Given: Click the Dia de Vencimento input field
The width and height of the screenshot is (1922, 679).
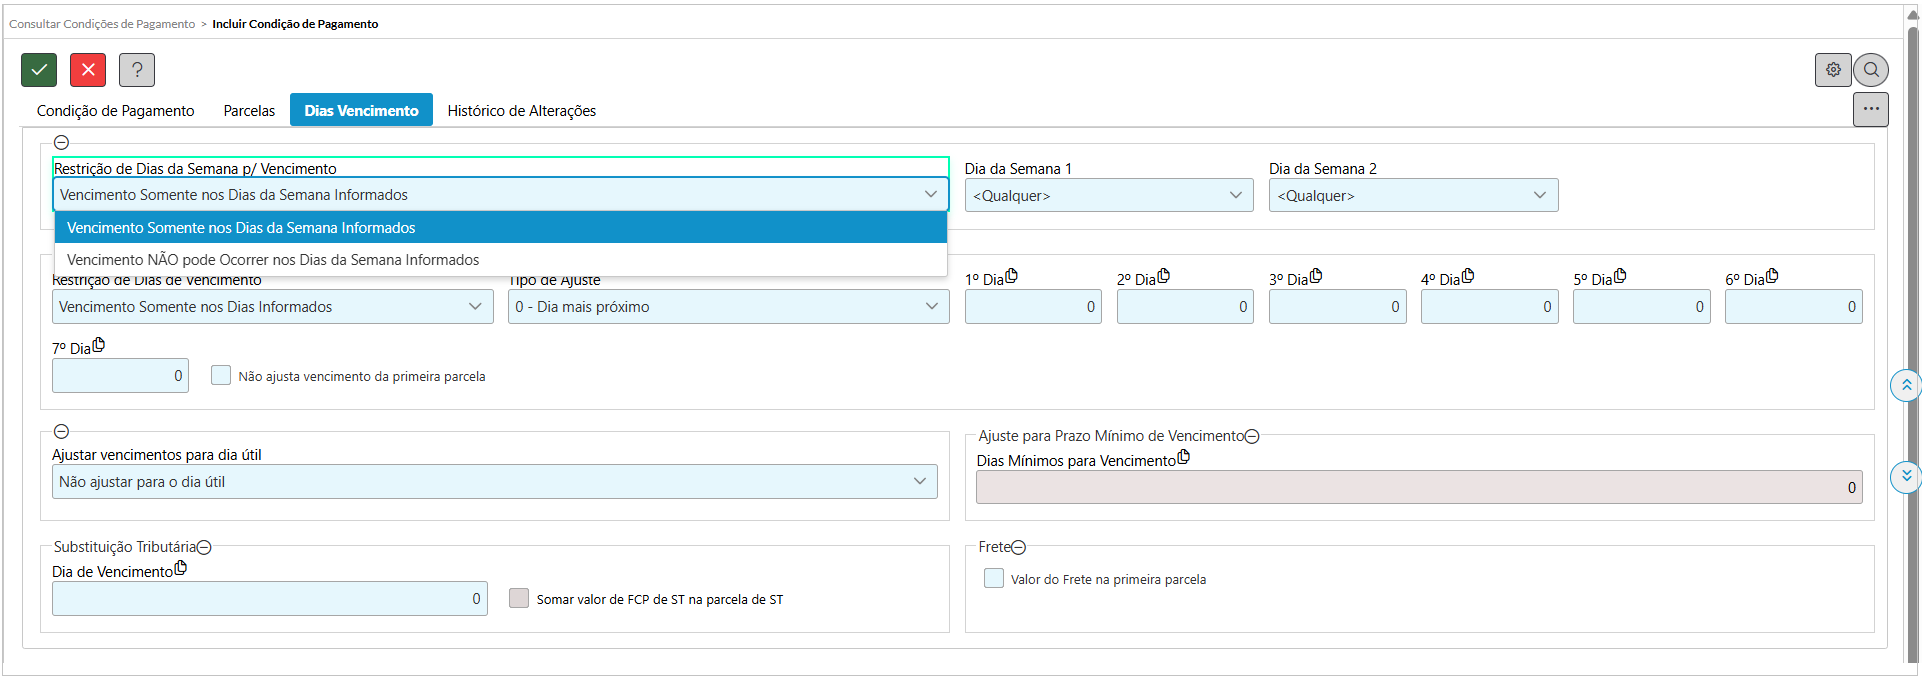Looking at the screenshot, I should tap(269, 599).
